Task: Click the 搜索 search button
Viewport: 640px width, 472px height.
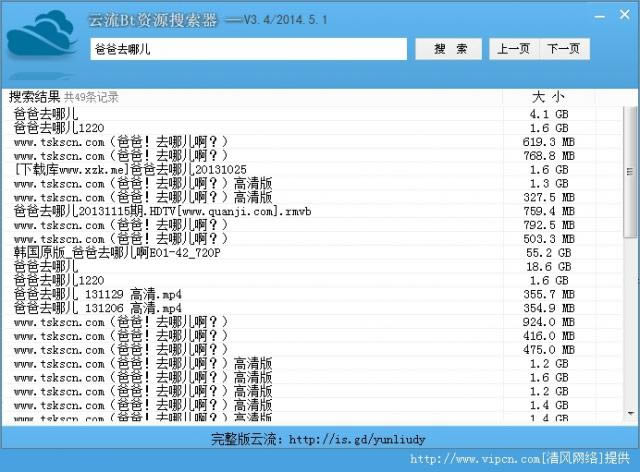Action: coord(449,49)
